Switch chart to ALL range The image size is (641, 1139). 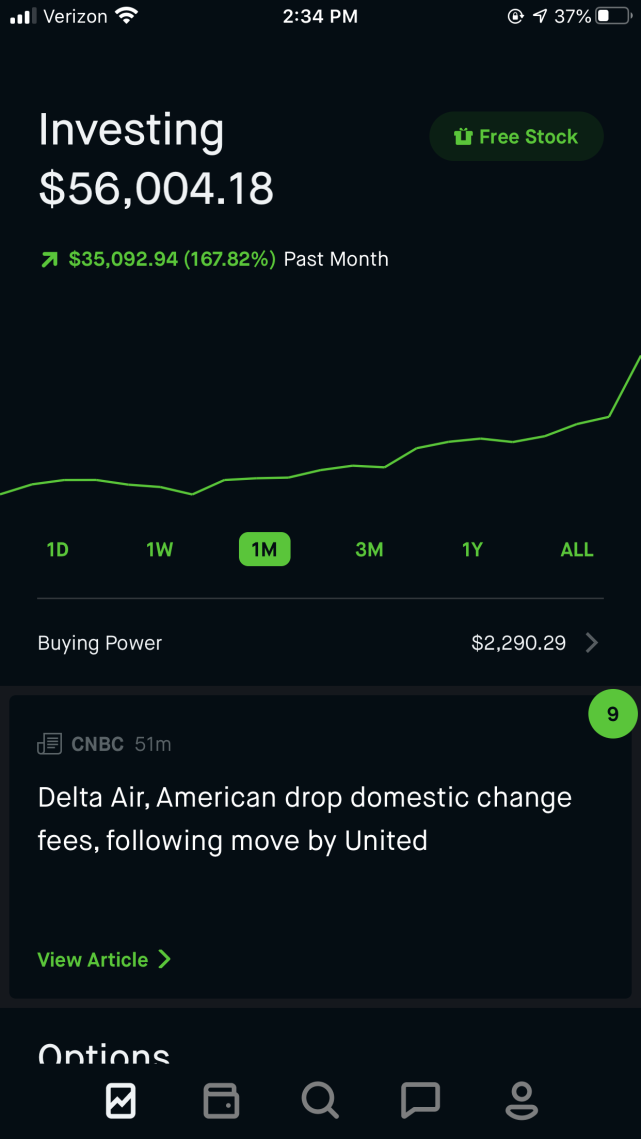(x=577, y=550)
